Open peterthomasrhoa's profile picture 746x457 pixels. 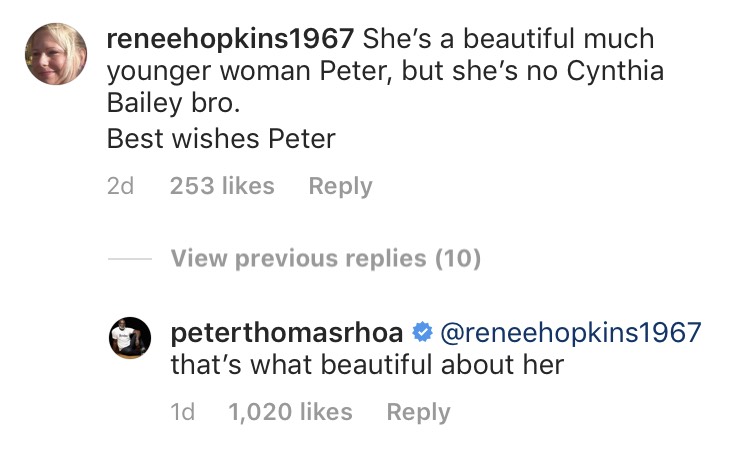[x=128, y=339]
